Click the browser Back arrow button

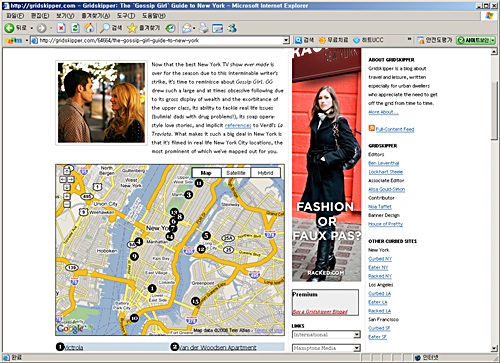9,28
